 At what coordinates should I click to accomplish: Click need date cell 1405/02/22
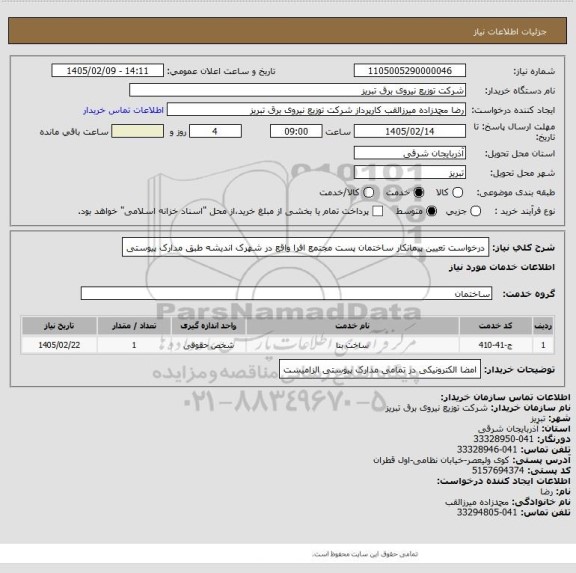point(59,345)
